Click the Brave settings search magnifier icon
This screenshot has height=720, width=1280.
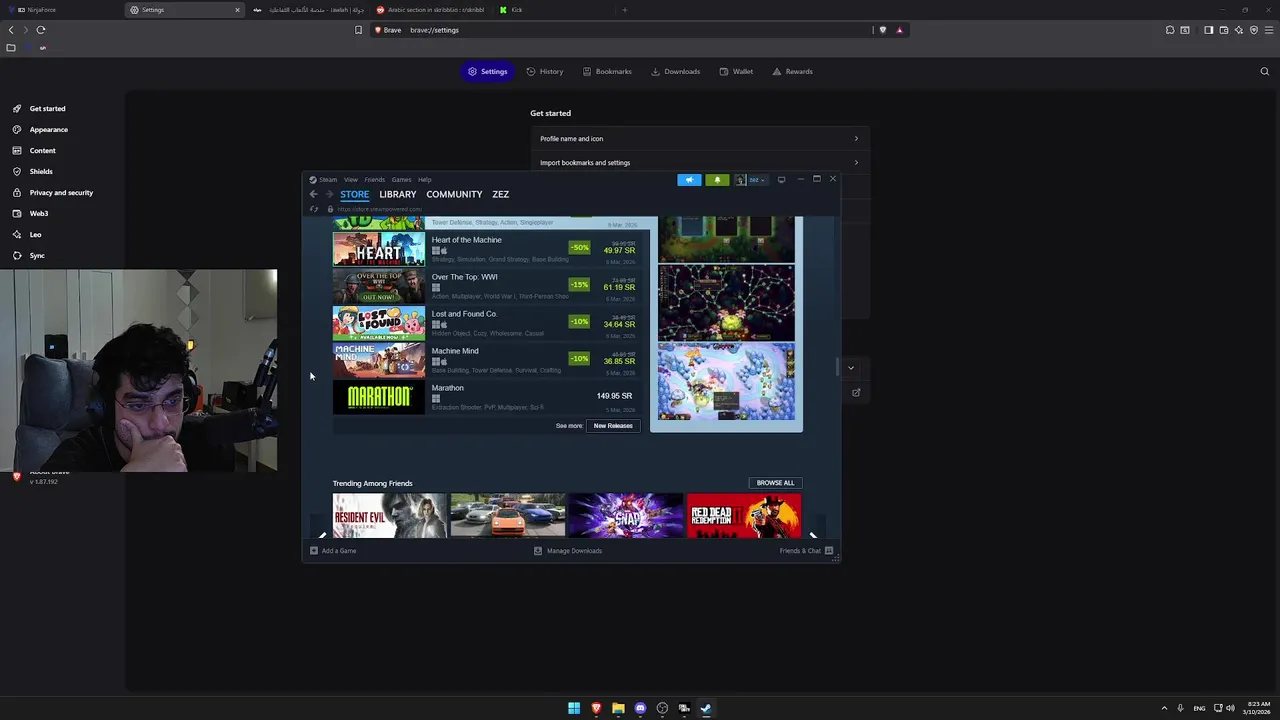1265,72
